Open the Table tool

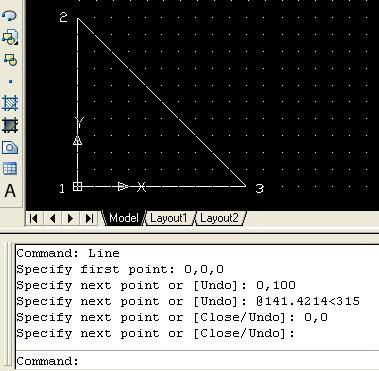(10, 169)
